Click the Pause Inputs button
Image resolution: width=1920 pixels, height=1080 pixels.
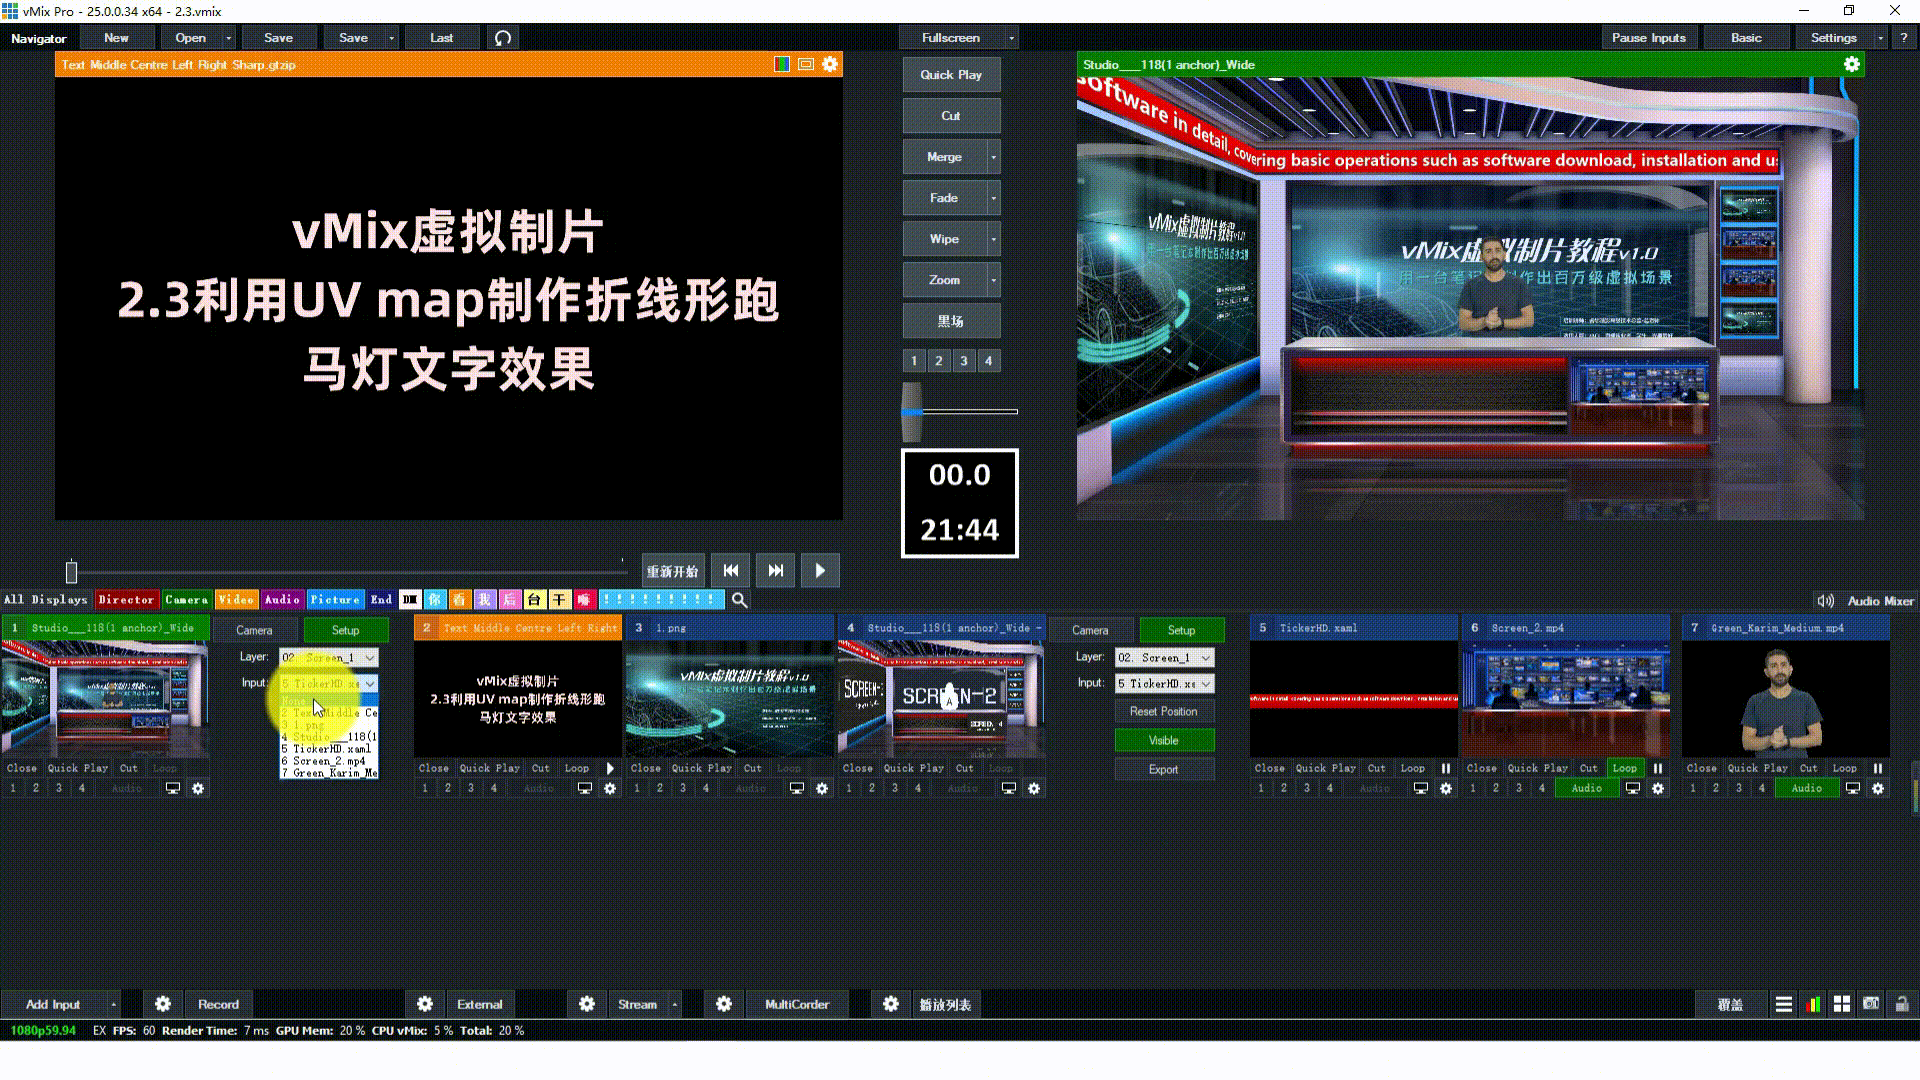pos(1649,38)
